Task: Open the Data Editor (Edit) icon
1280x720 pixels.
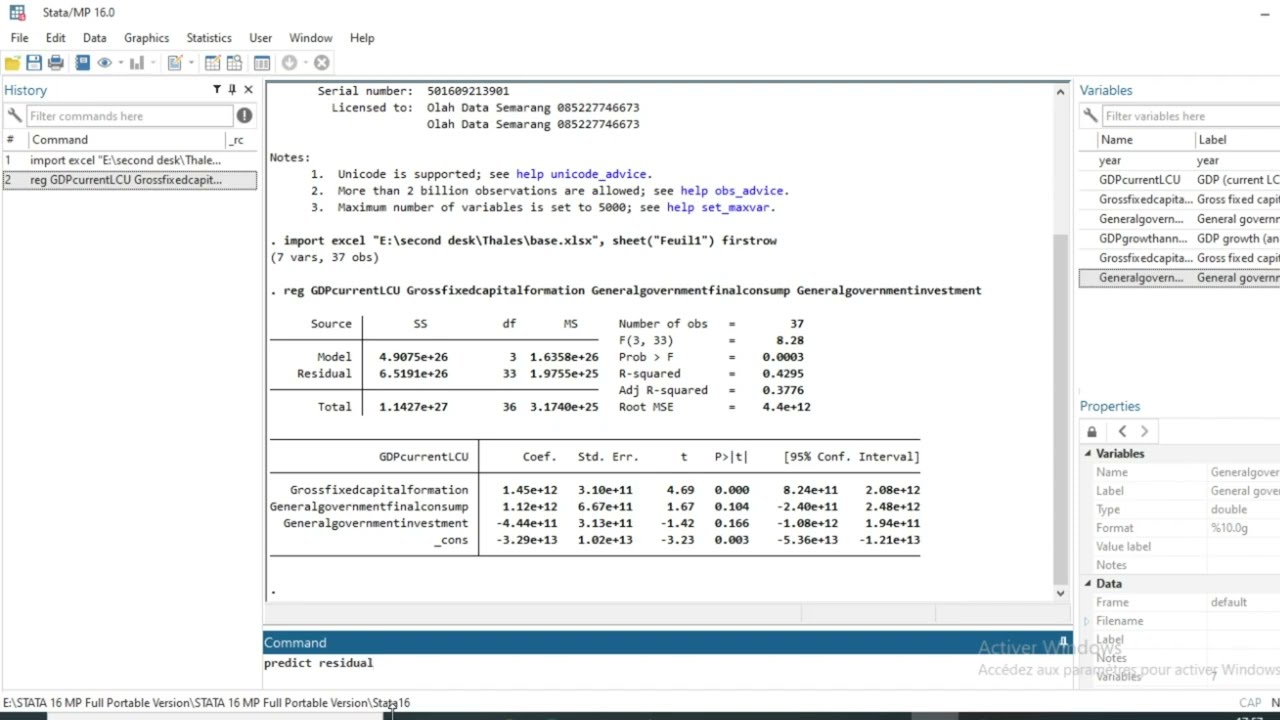Action: click(x=212, y=63)
